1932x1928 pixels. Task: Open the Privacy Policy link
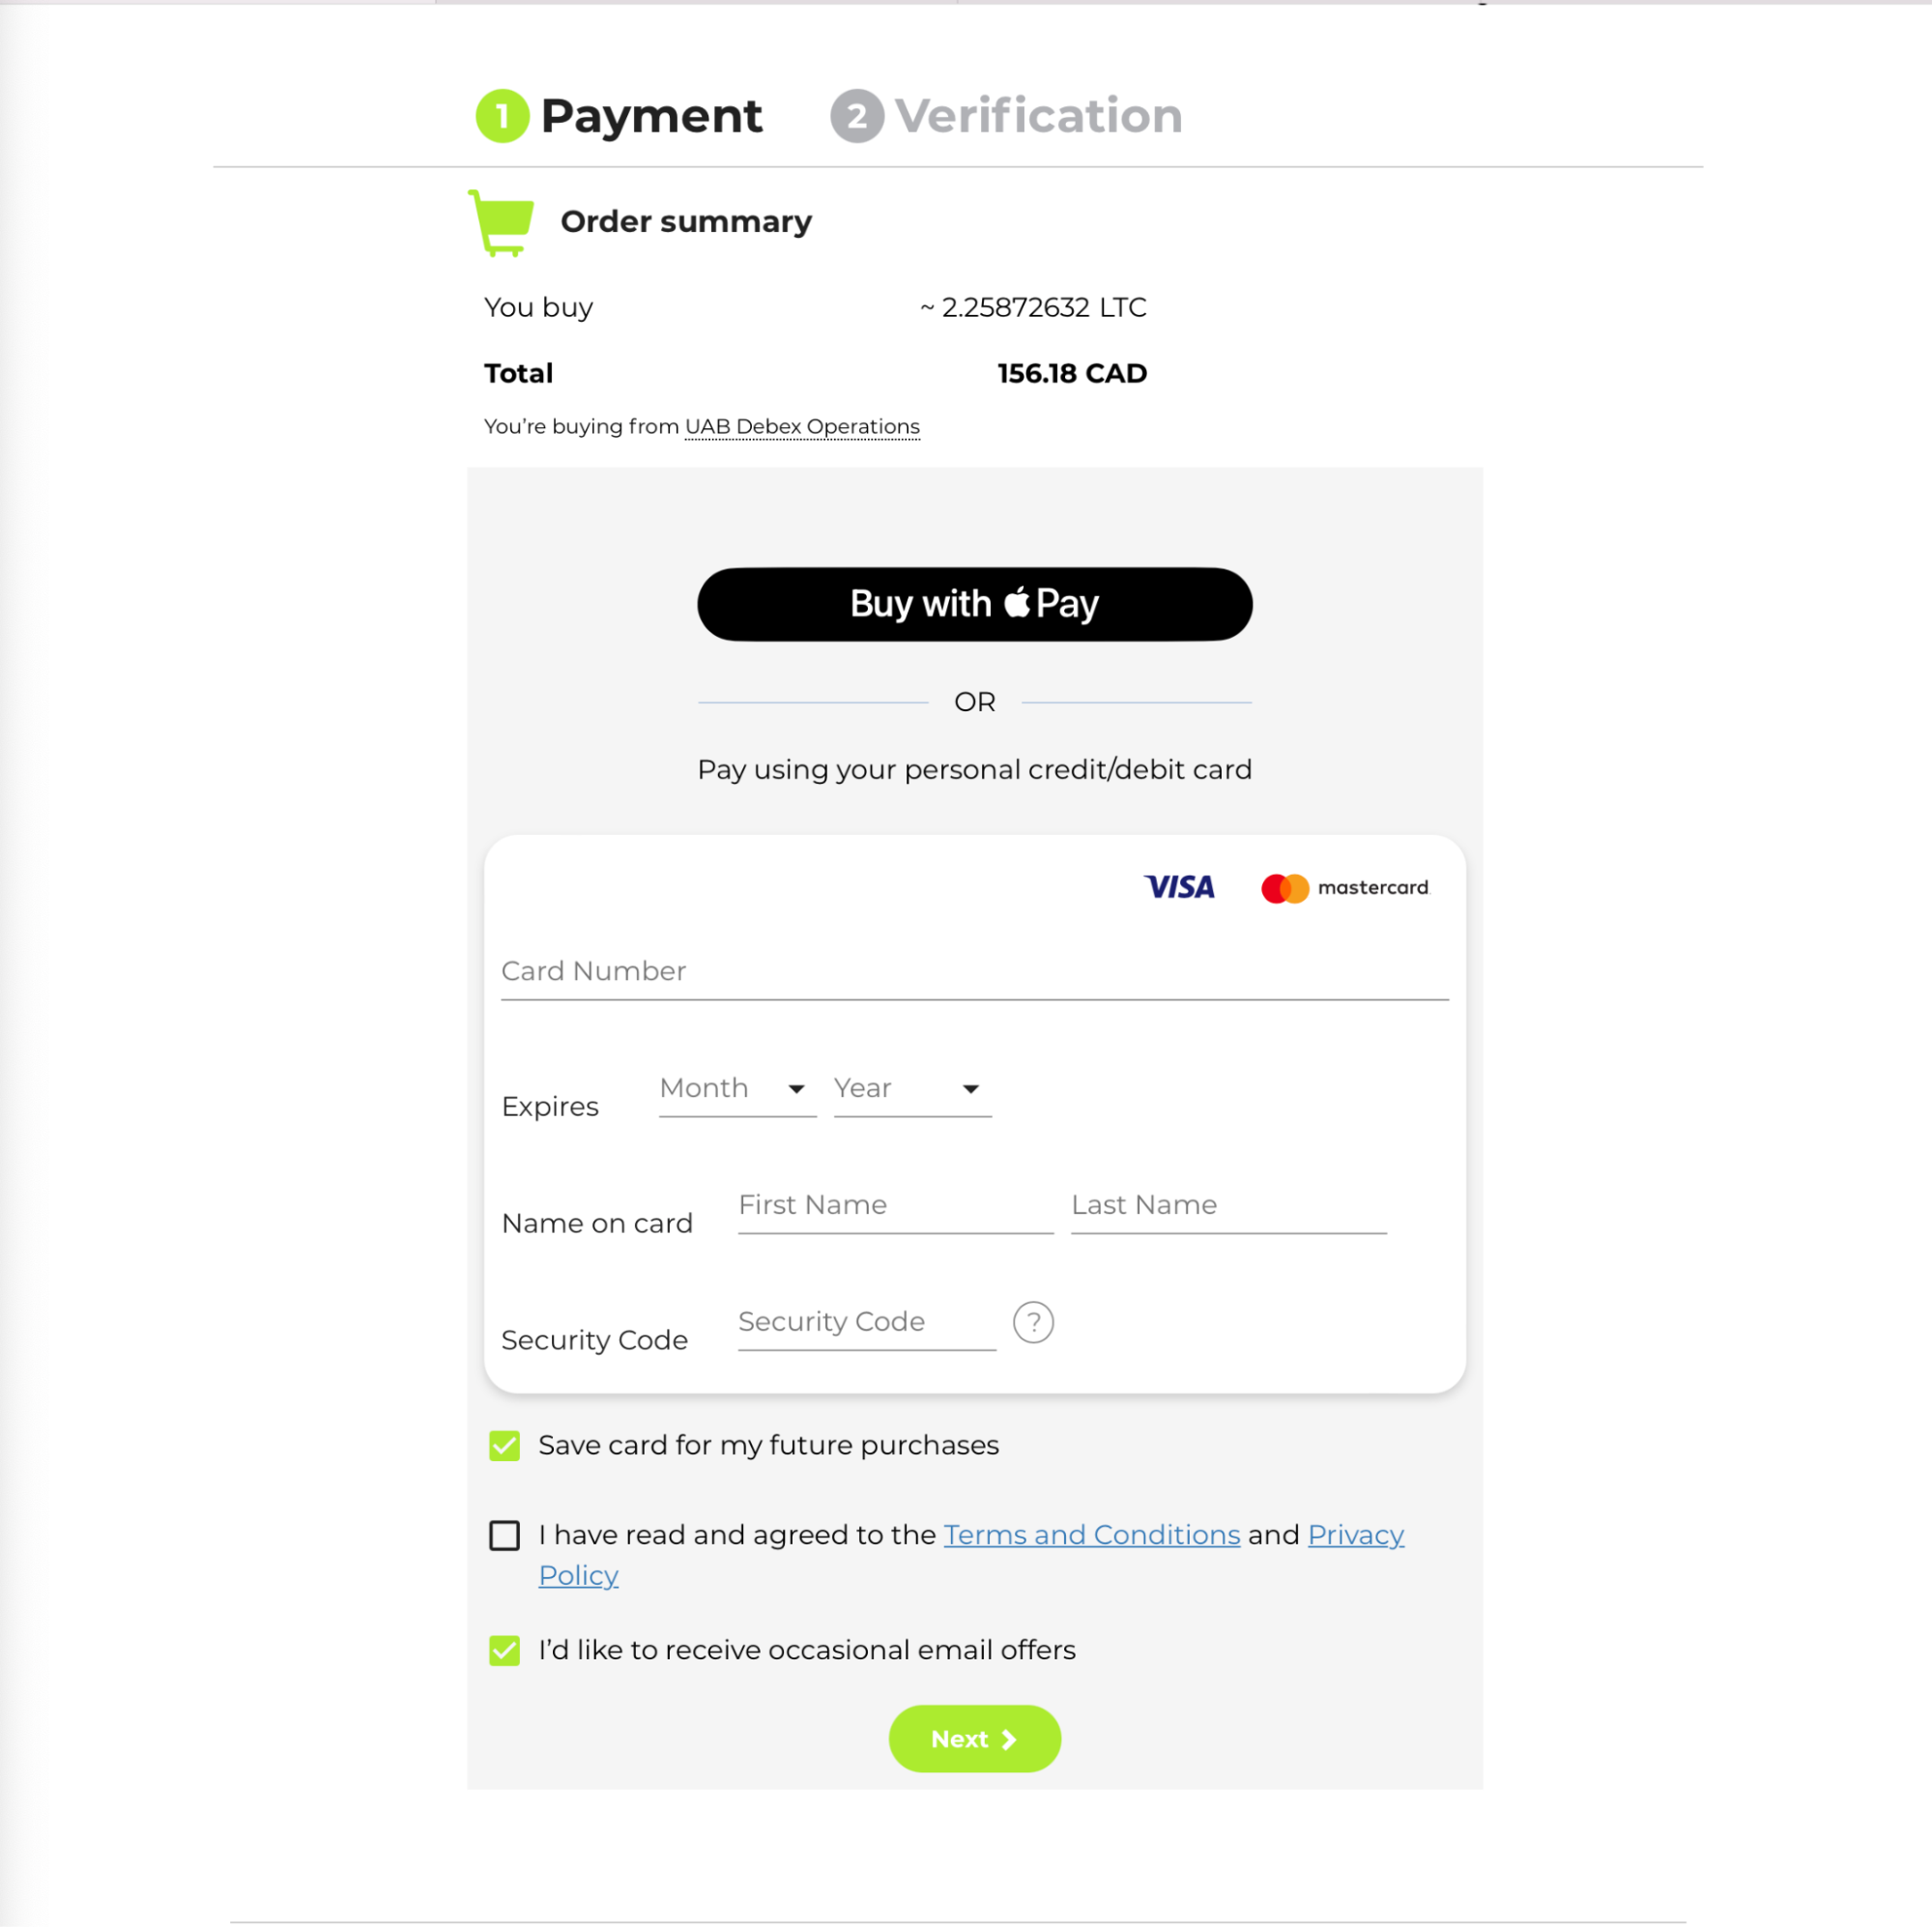click(x=971, y=1555)
